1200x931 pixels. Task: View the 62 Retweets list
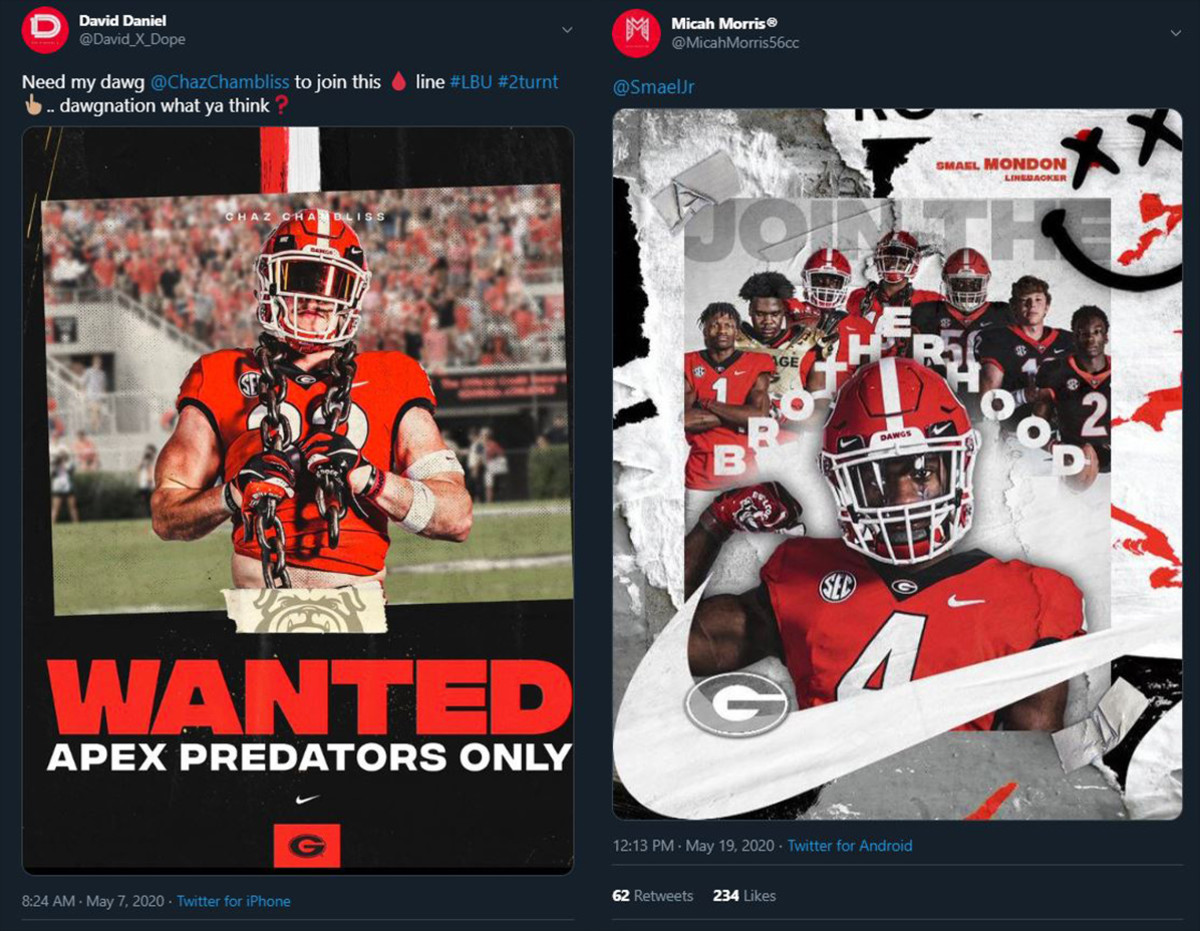[x=652, y=896]
